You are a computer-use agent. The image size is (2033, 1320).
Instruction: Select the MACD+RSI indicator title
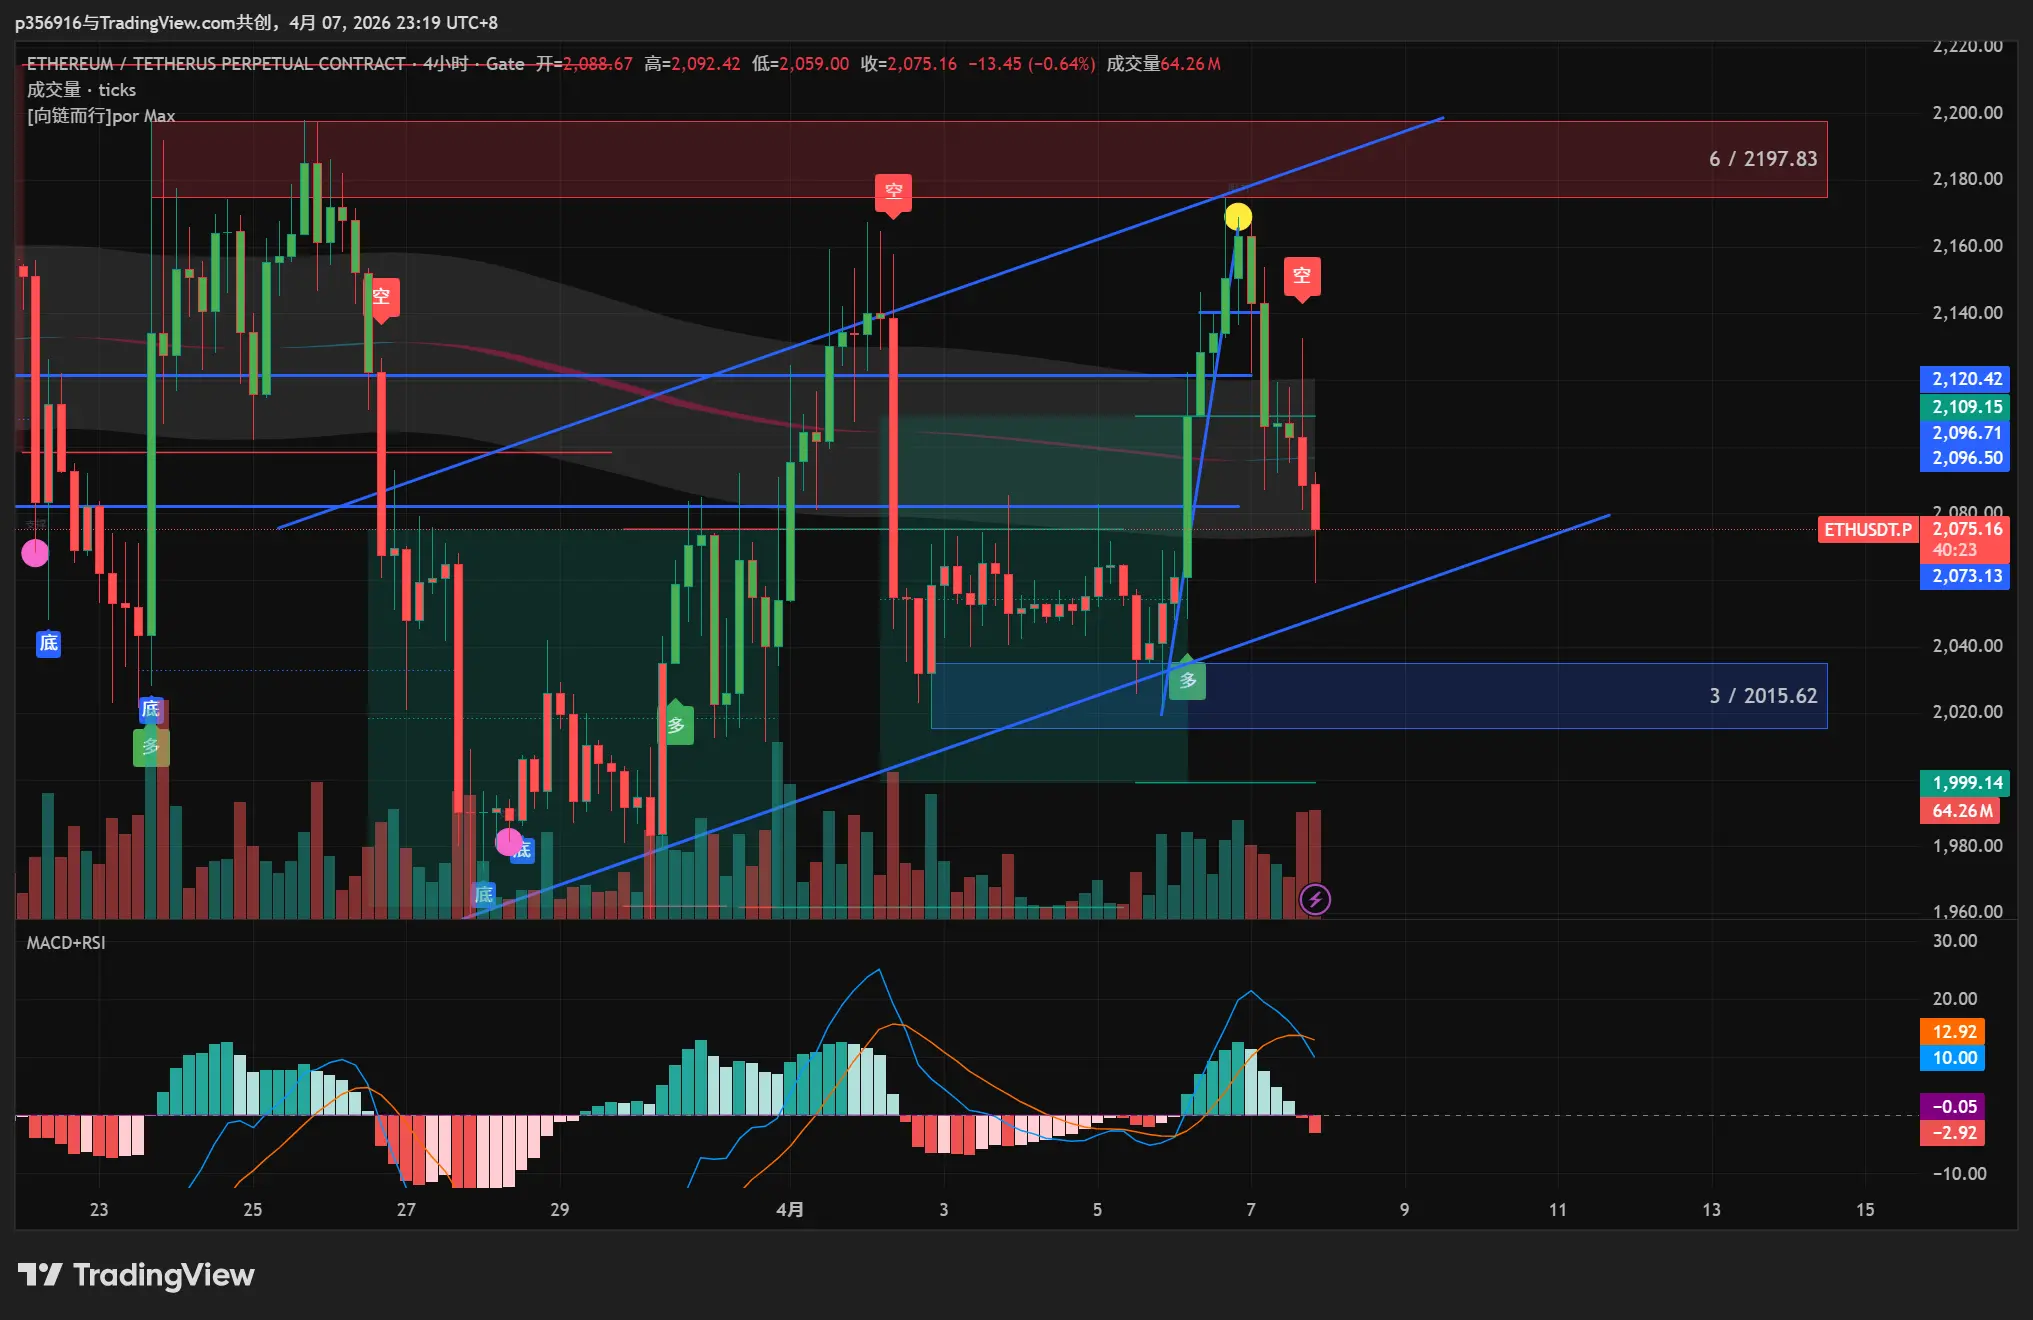[66, 942]
